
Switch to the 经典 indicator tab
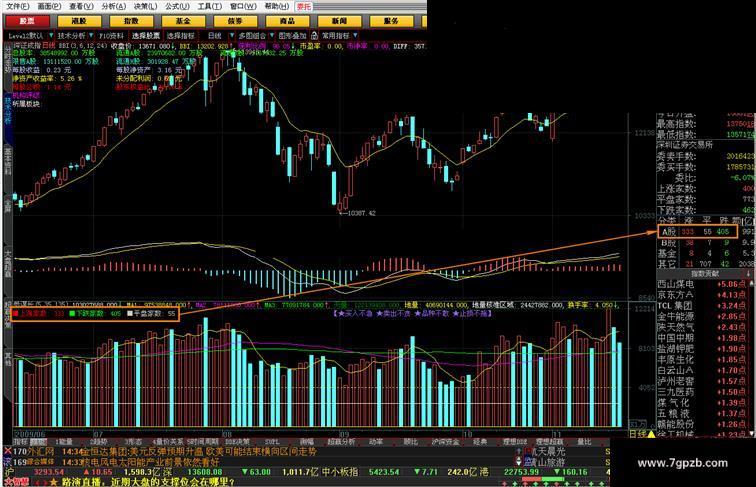pyautogui.click(x=479, y=442)
